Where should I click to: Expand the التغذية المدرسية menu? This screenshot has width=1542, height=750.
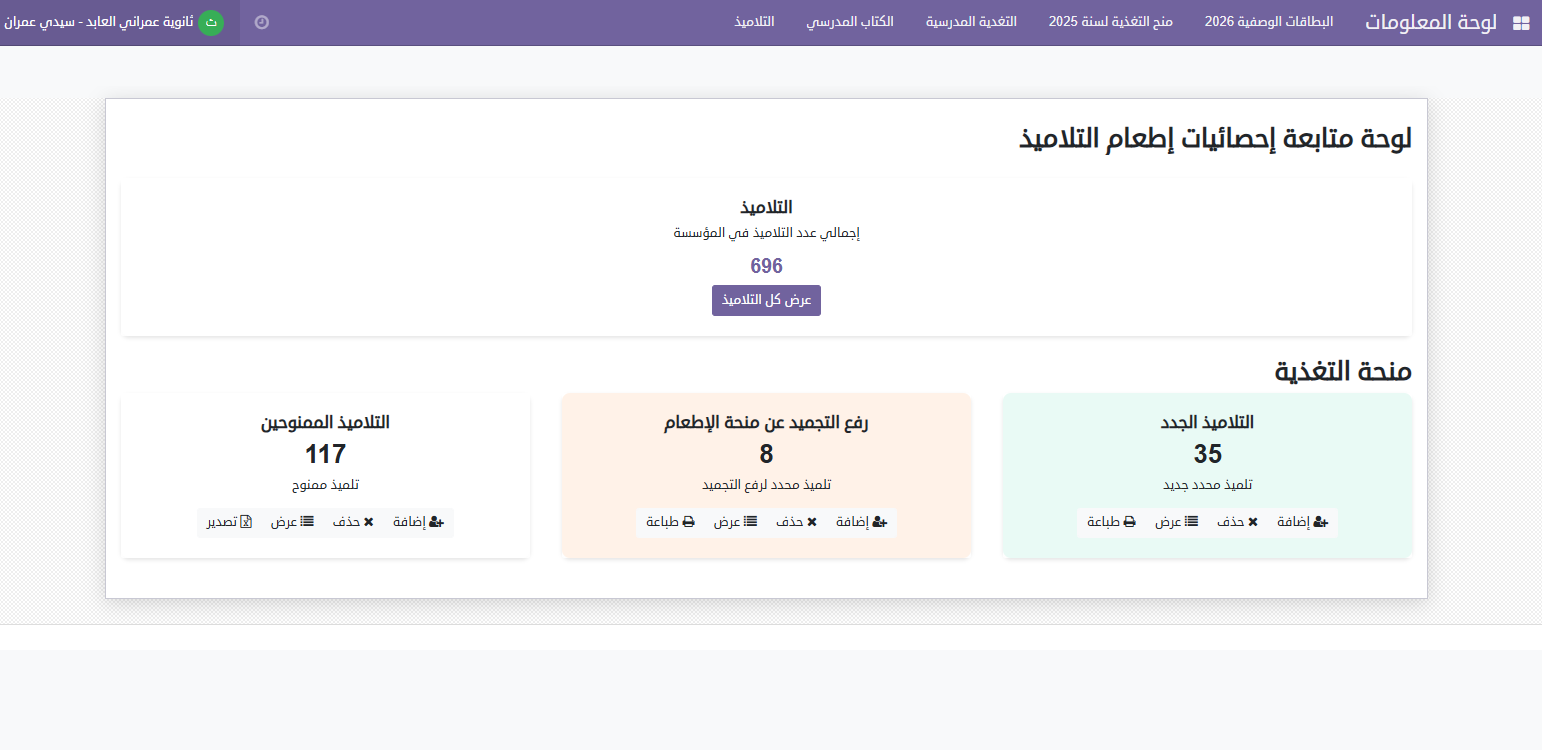(971, 22)
